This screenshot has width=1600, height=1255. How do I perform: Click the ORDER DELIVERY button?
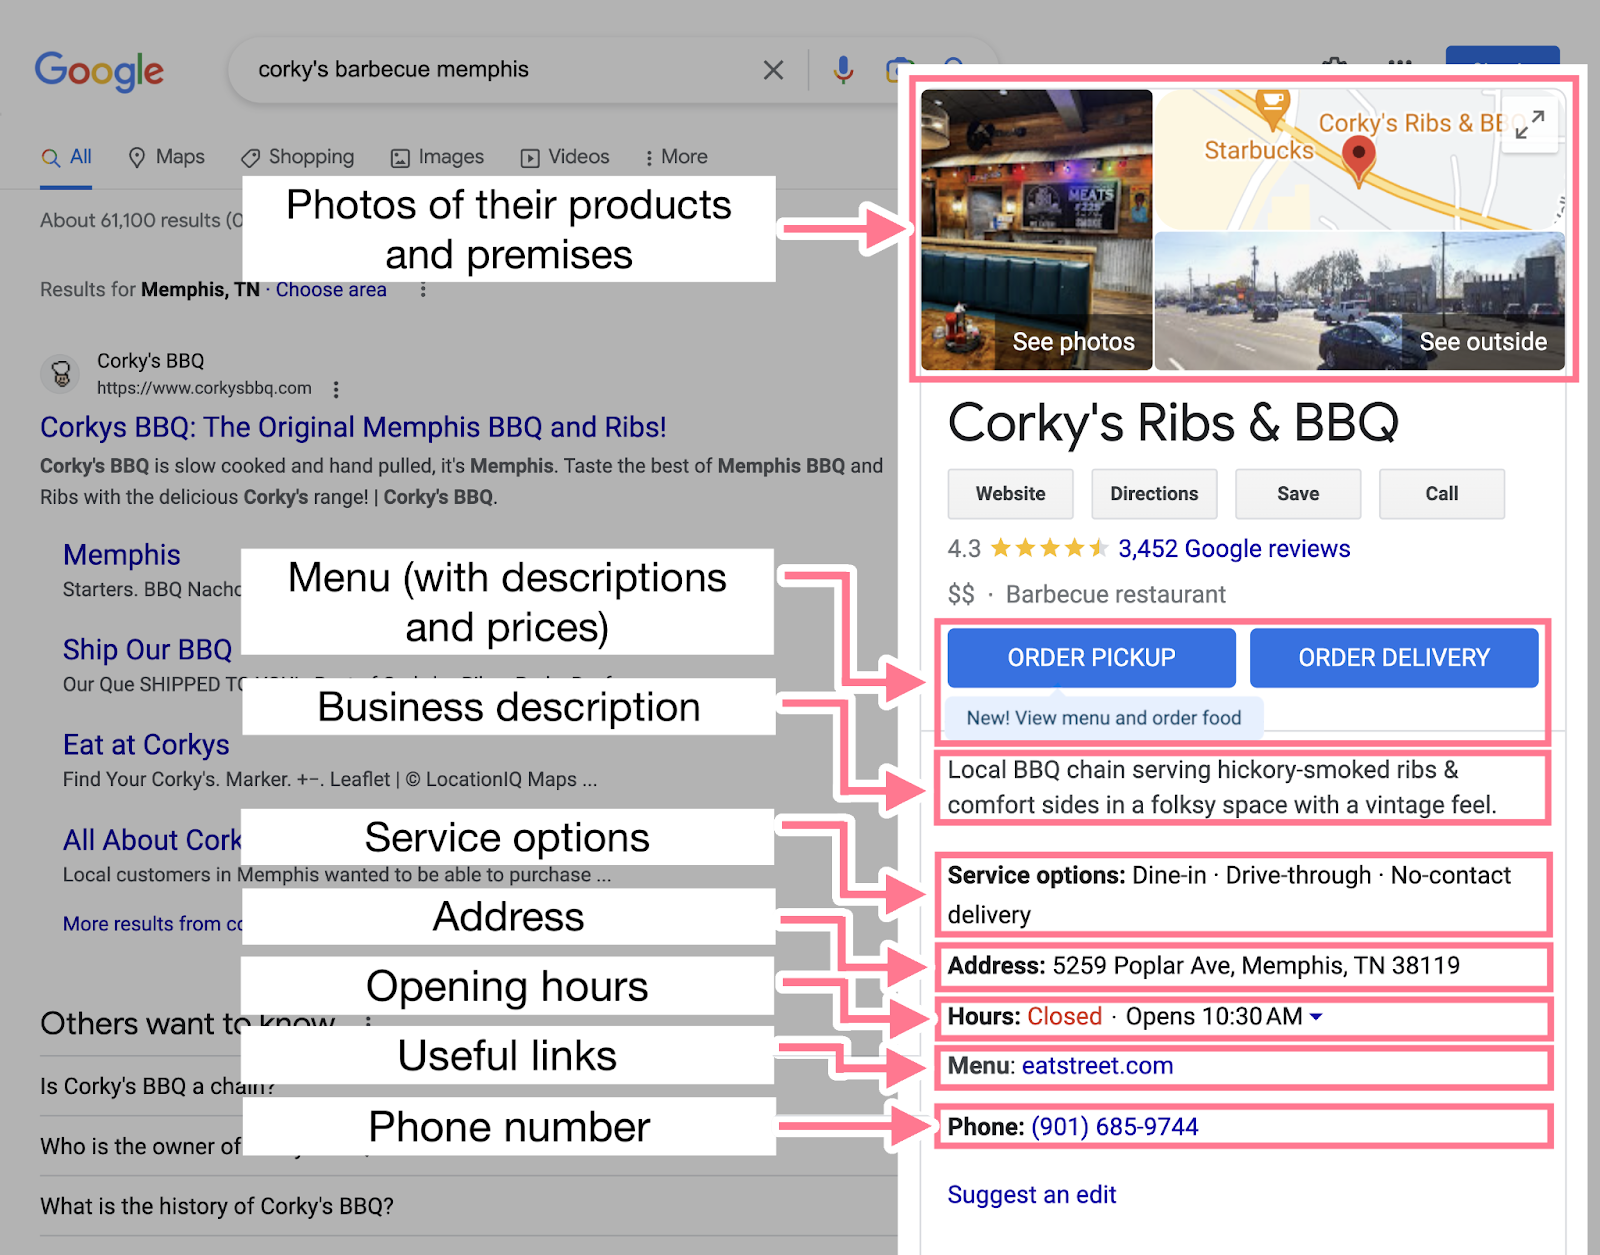coord(1394,658)
